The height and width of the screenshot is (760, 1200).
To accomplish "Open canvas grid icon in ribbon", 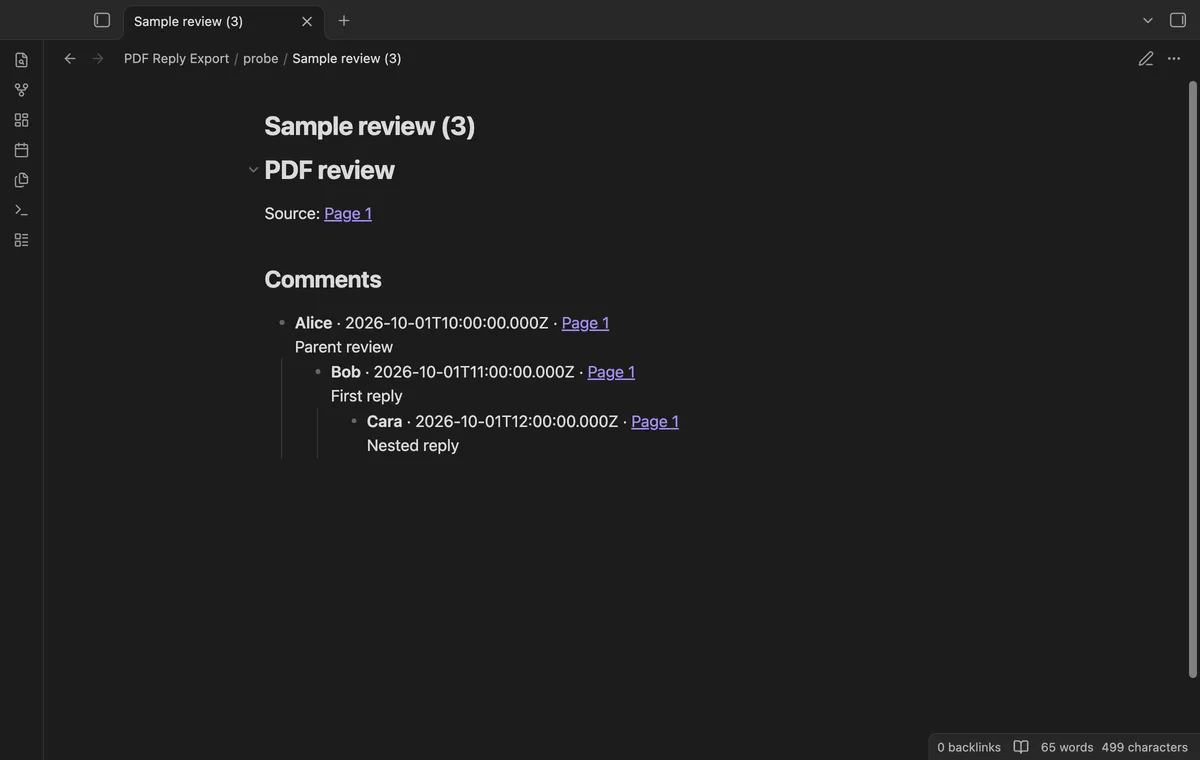I will pyautogui.click(x=21, y=120).
